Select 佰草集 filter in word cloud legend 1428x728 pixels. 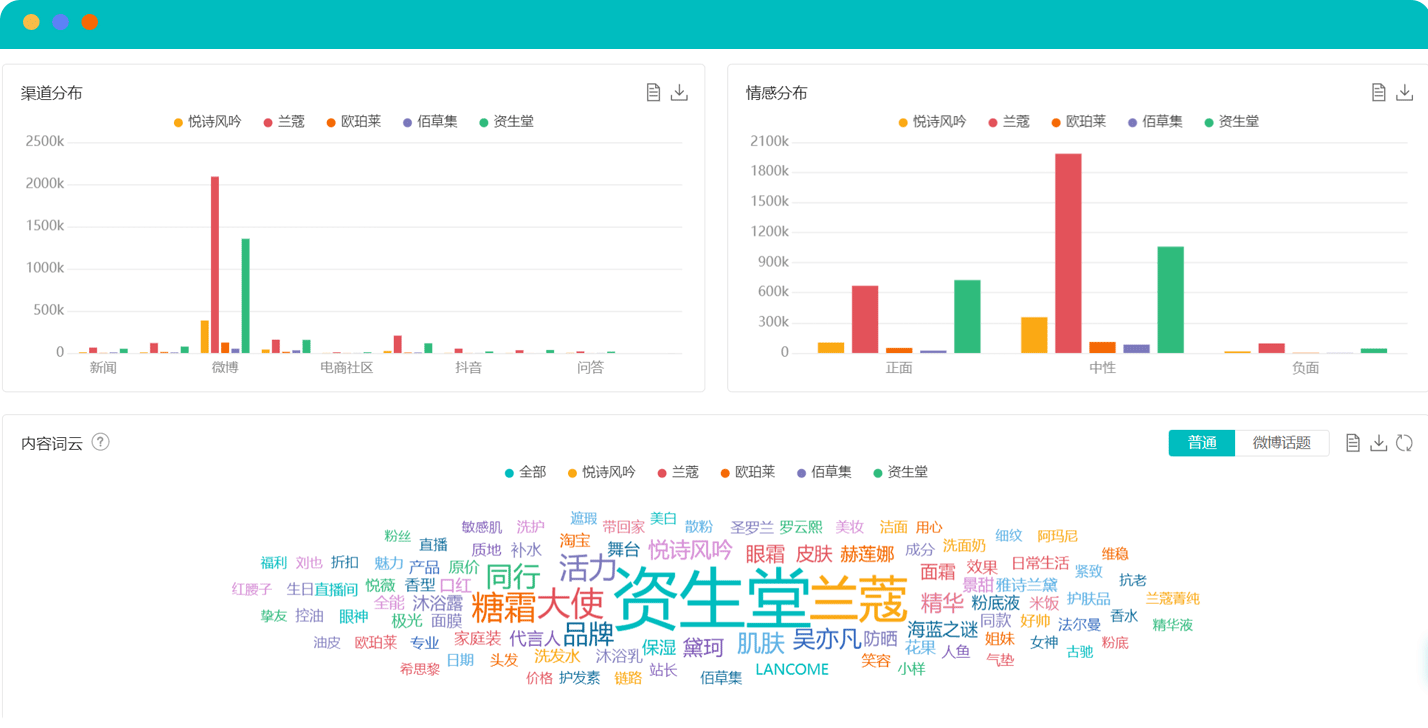coord(824,472)
